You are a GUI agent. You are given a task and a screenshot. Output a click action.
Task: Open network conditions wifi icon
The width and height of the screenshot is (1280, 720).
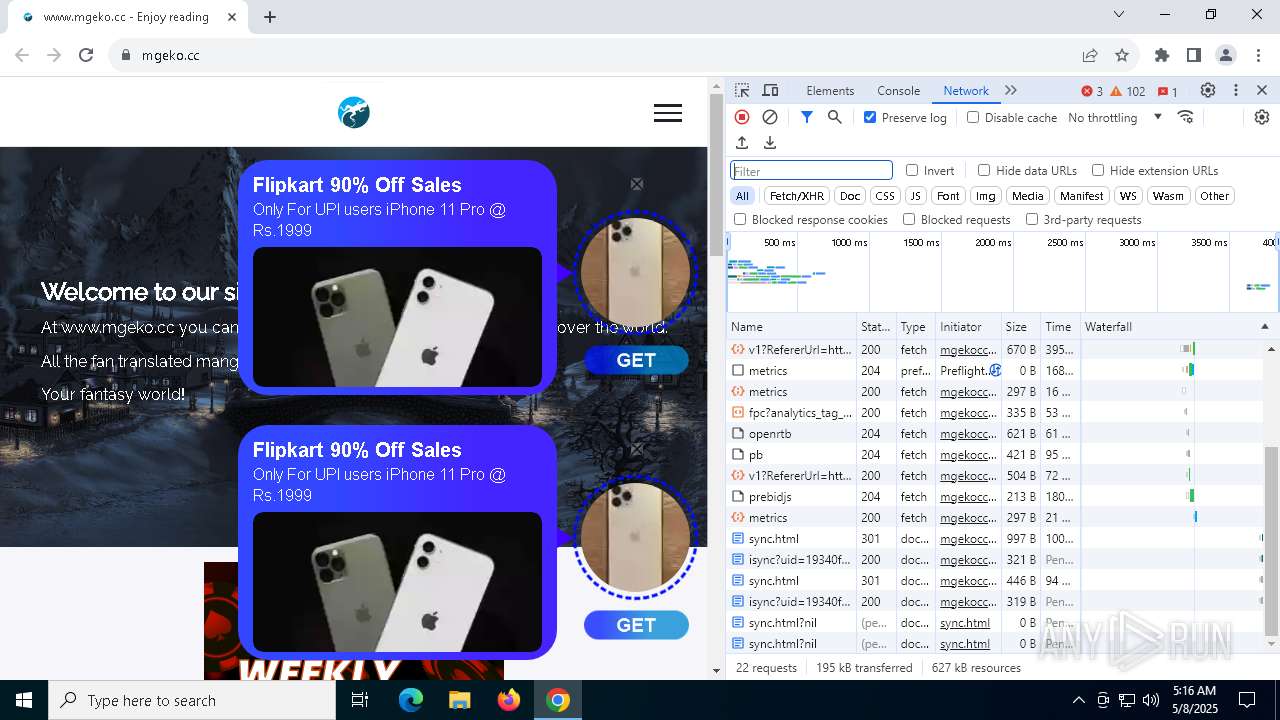click(1186, 117)
